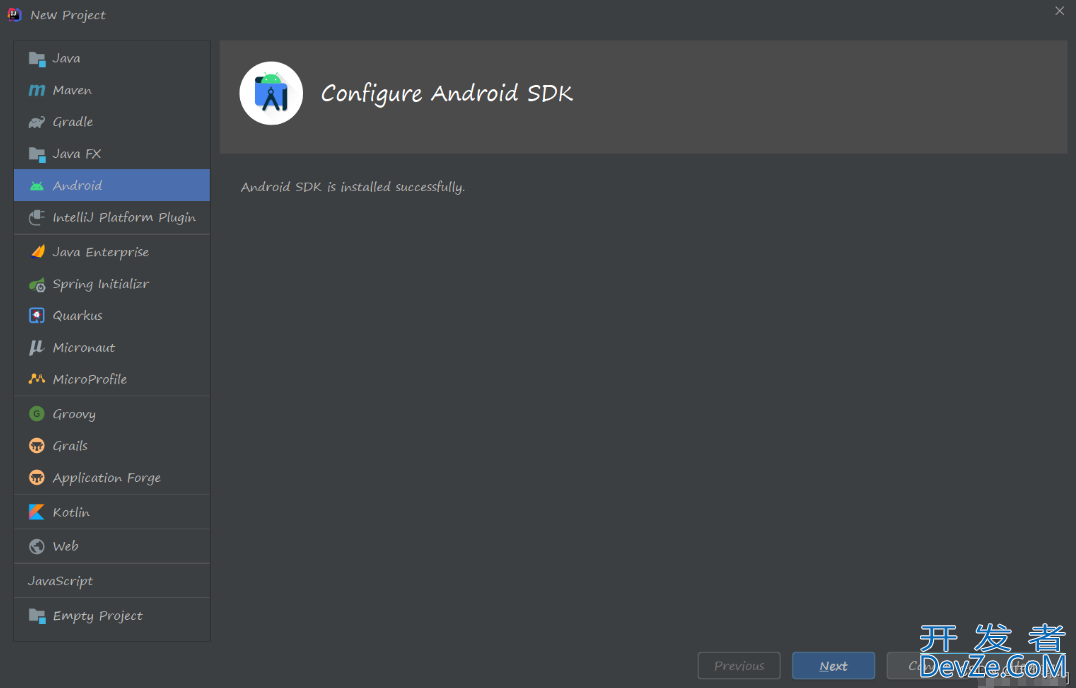The width and height of the screenshot is (1076, 688).
Task: Click the Java project type icon
Action: 37,59
